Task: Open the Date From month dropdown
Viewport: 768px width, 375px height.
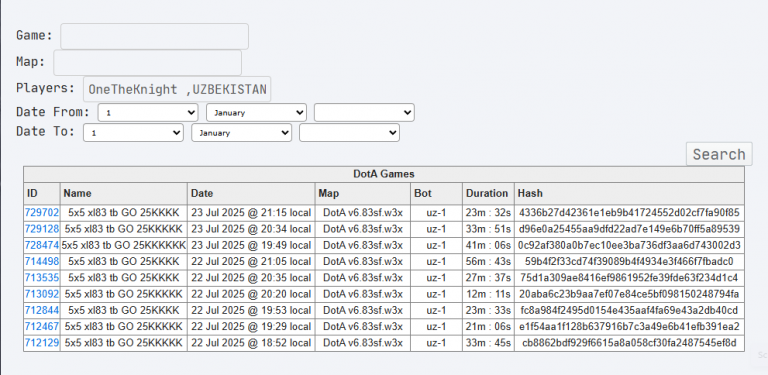Action: (256, 112)
